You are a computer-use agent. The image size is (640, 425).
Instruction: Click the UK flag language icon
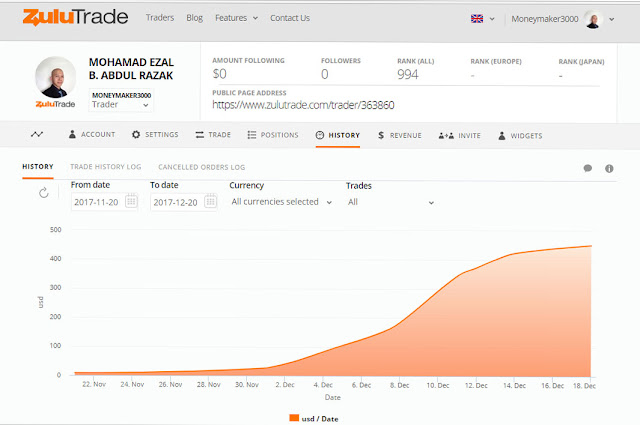pyautogui.click(x=477, y=18)
